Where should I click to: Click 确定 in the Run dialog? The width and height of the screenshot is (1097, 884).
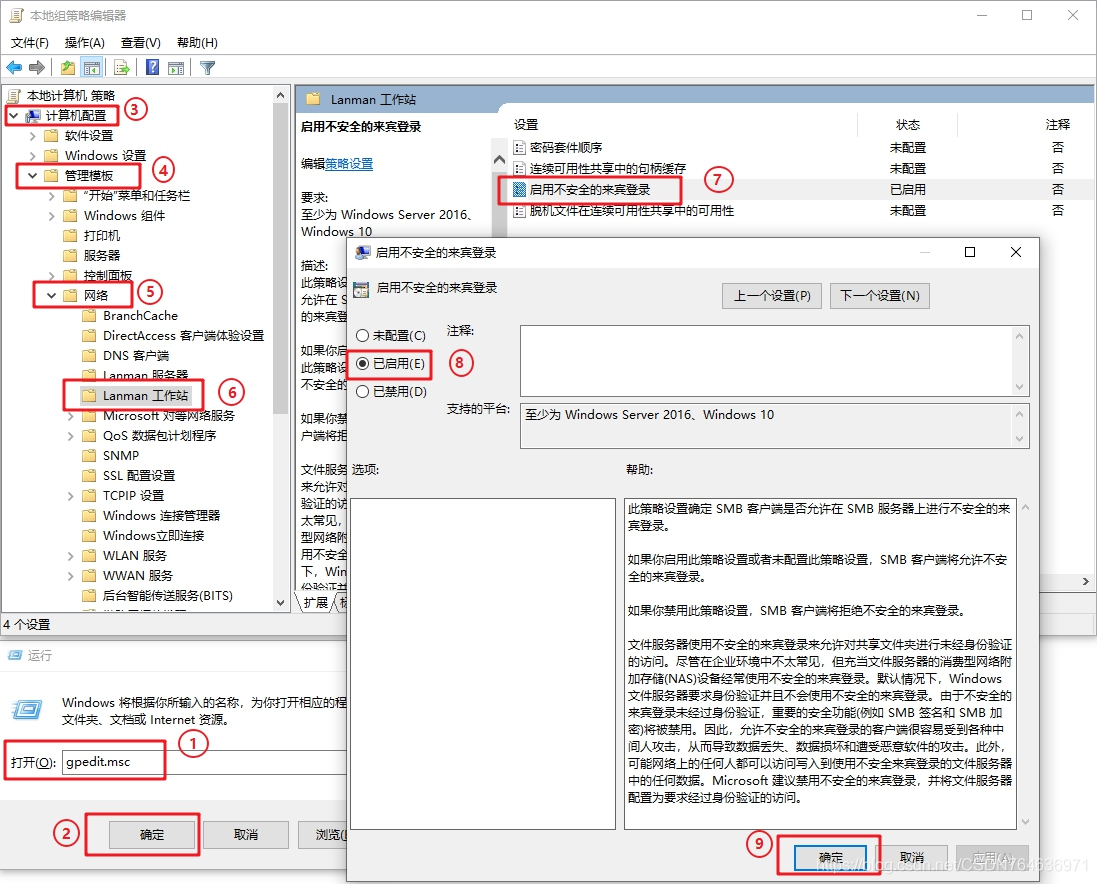coord(152,834)
